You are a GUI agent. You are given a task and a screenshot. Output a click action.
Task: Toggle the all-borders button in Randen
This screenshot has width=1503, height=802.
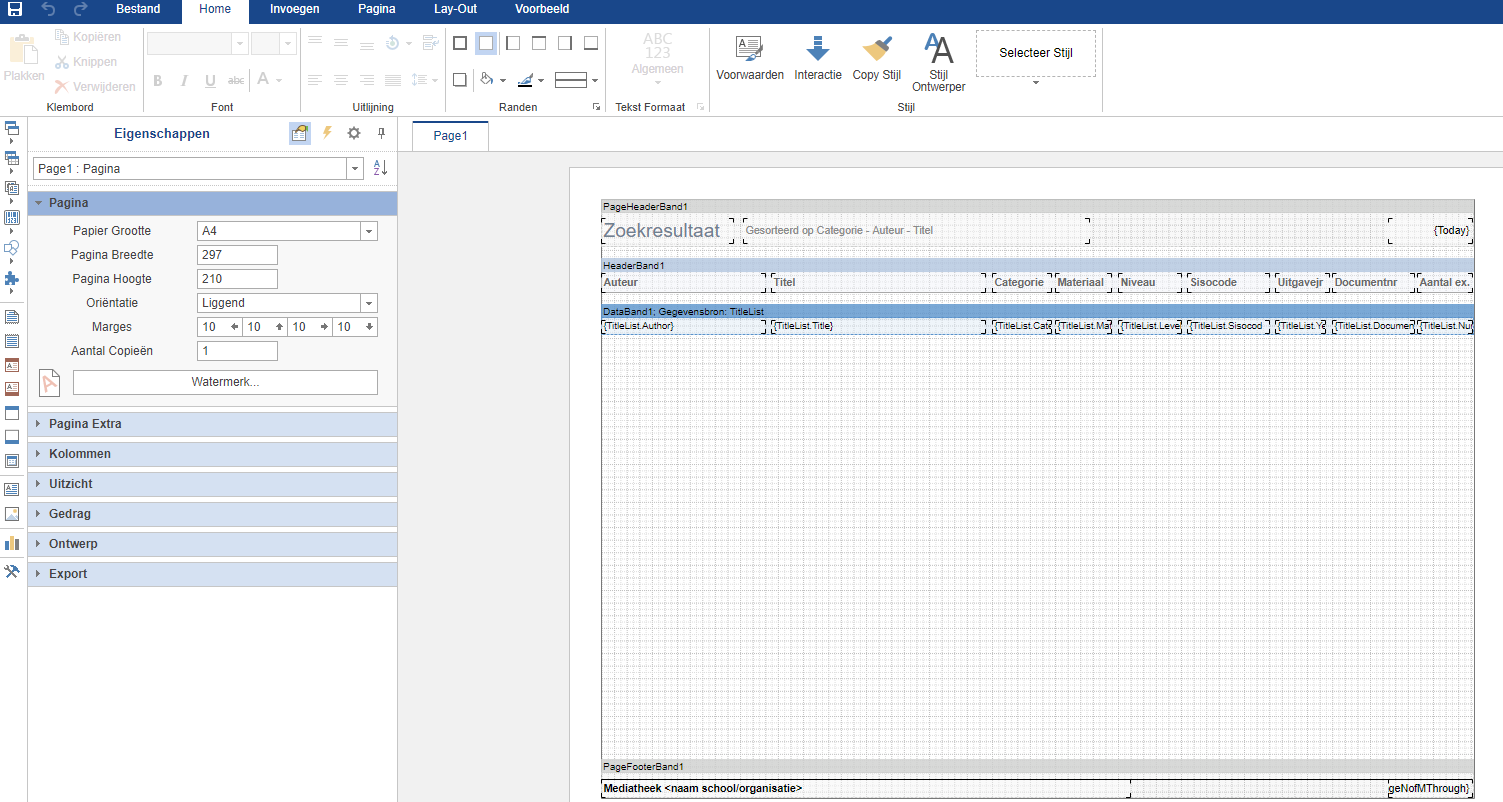pyautogui.click(x=459, y=43)
